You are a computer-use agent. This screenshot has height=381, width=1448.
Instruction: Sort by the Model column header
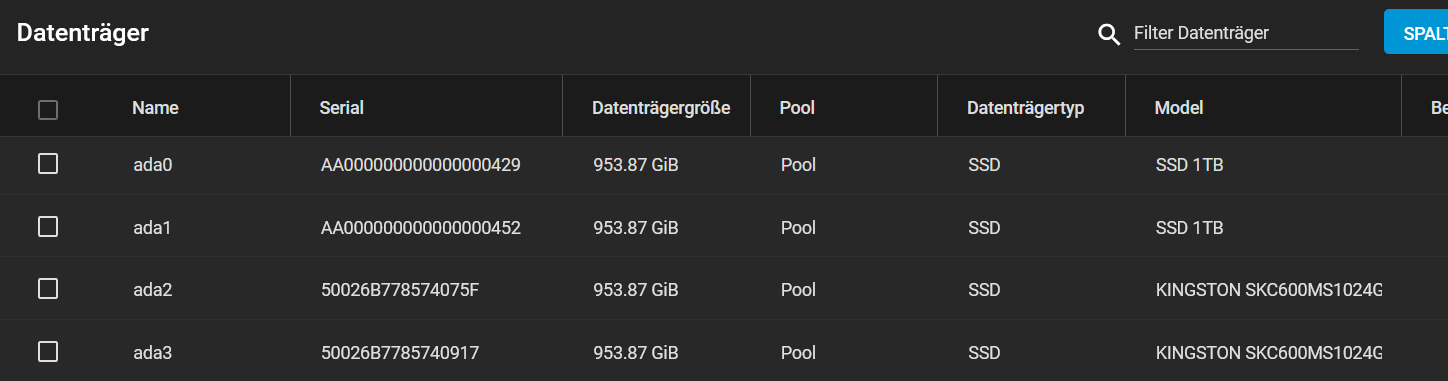pos(1179,108)
